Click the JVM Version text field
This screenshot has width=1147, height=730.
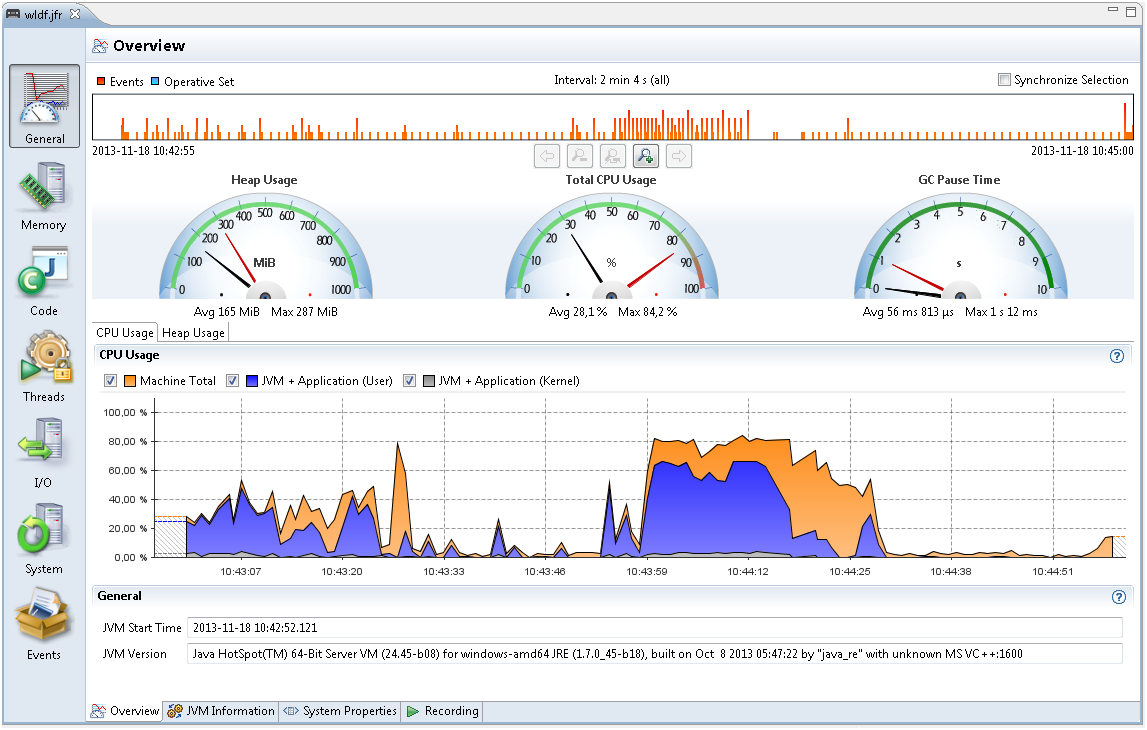click(x=654, y=654)
